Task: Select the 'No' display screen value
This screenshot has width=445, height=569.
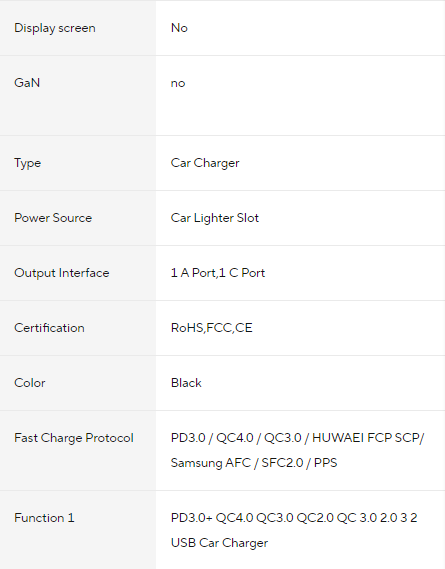Action: pyautogui.click(x=179, y=28)
